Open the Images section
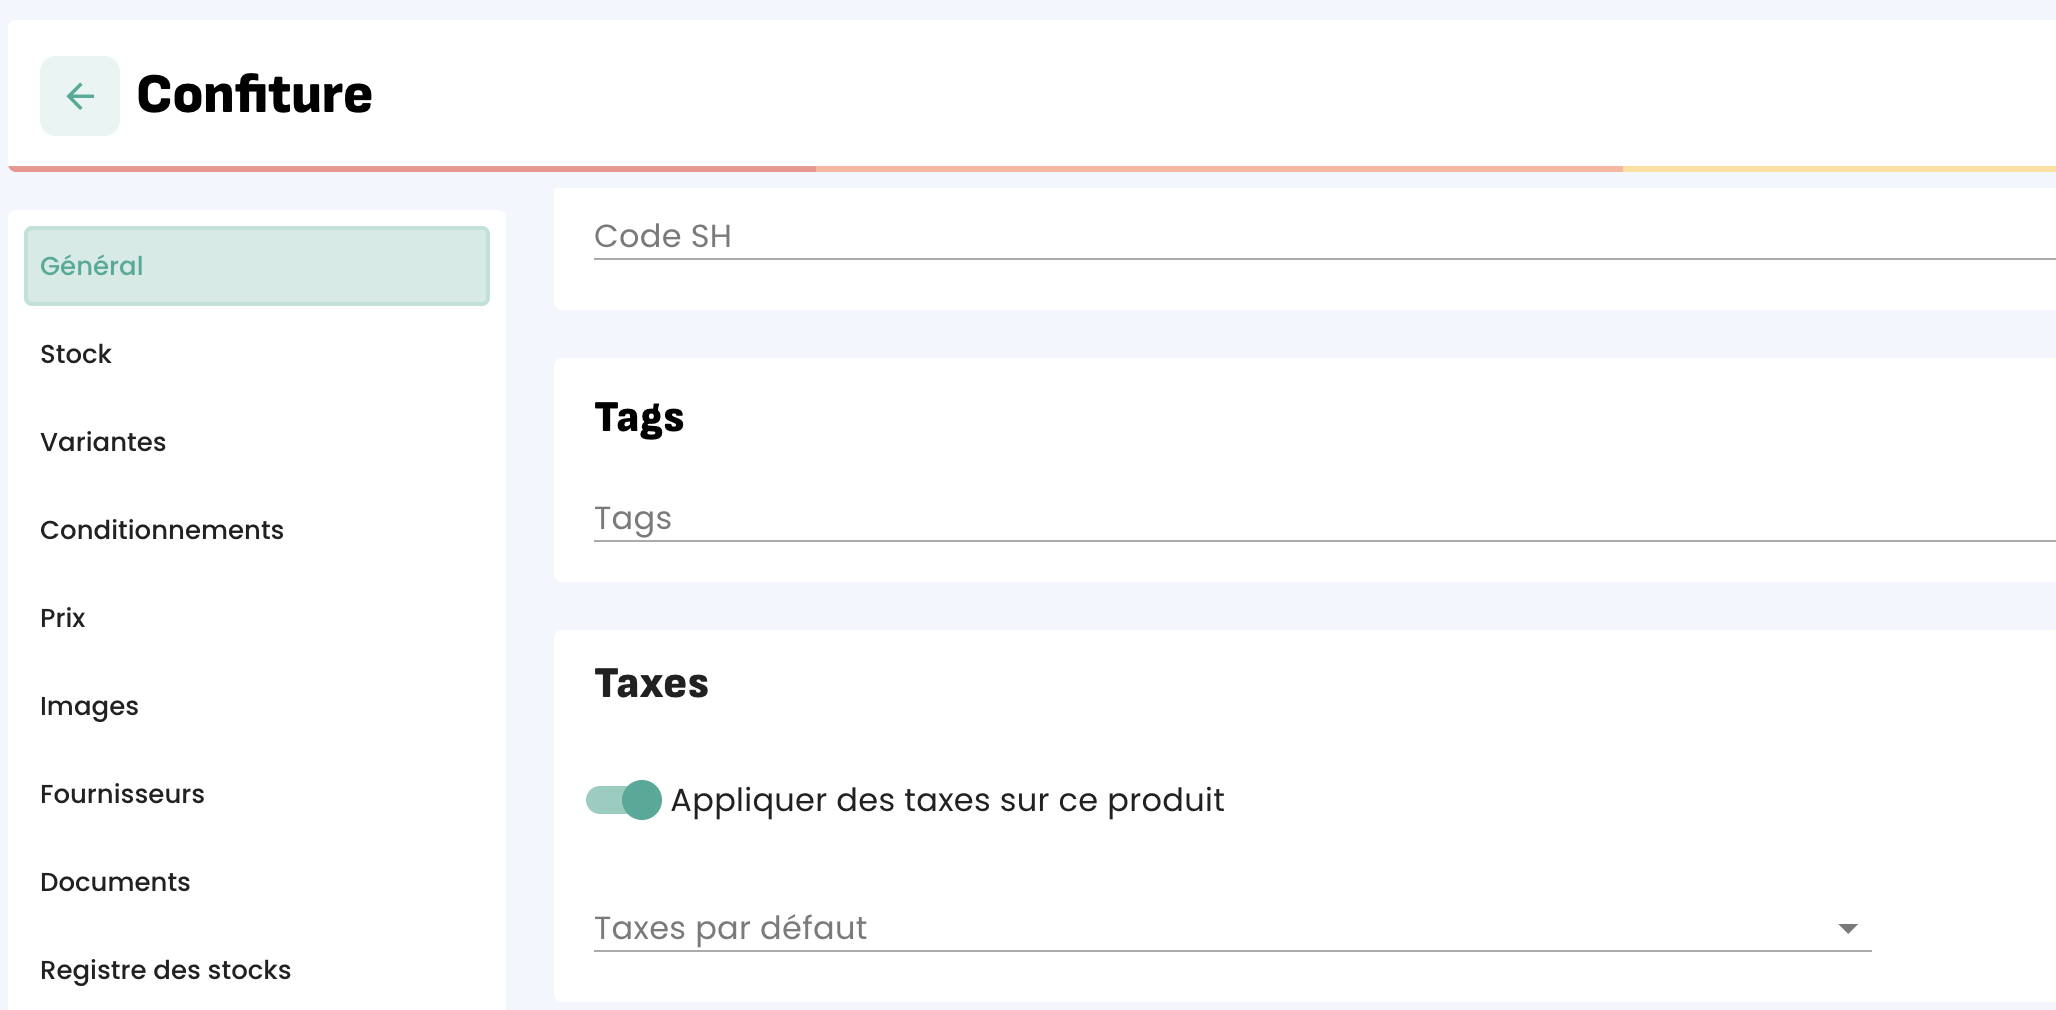The height and width of the screenshot is (1010, 2056). 89,706
